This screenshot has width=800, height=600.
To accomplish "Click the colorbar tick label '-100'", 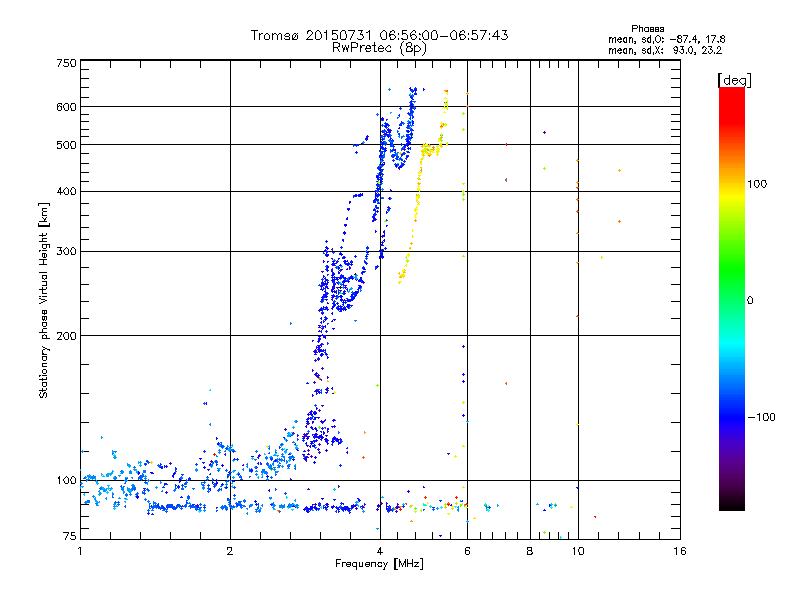I will click(x=761, y=417).
